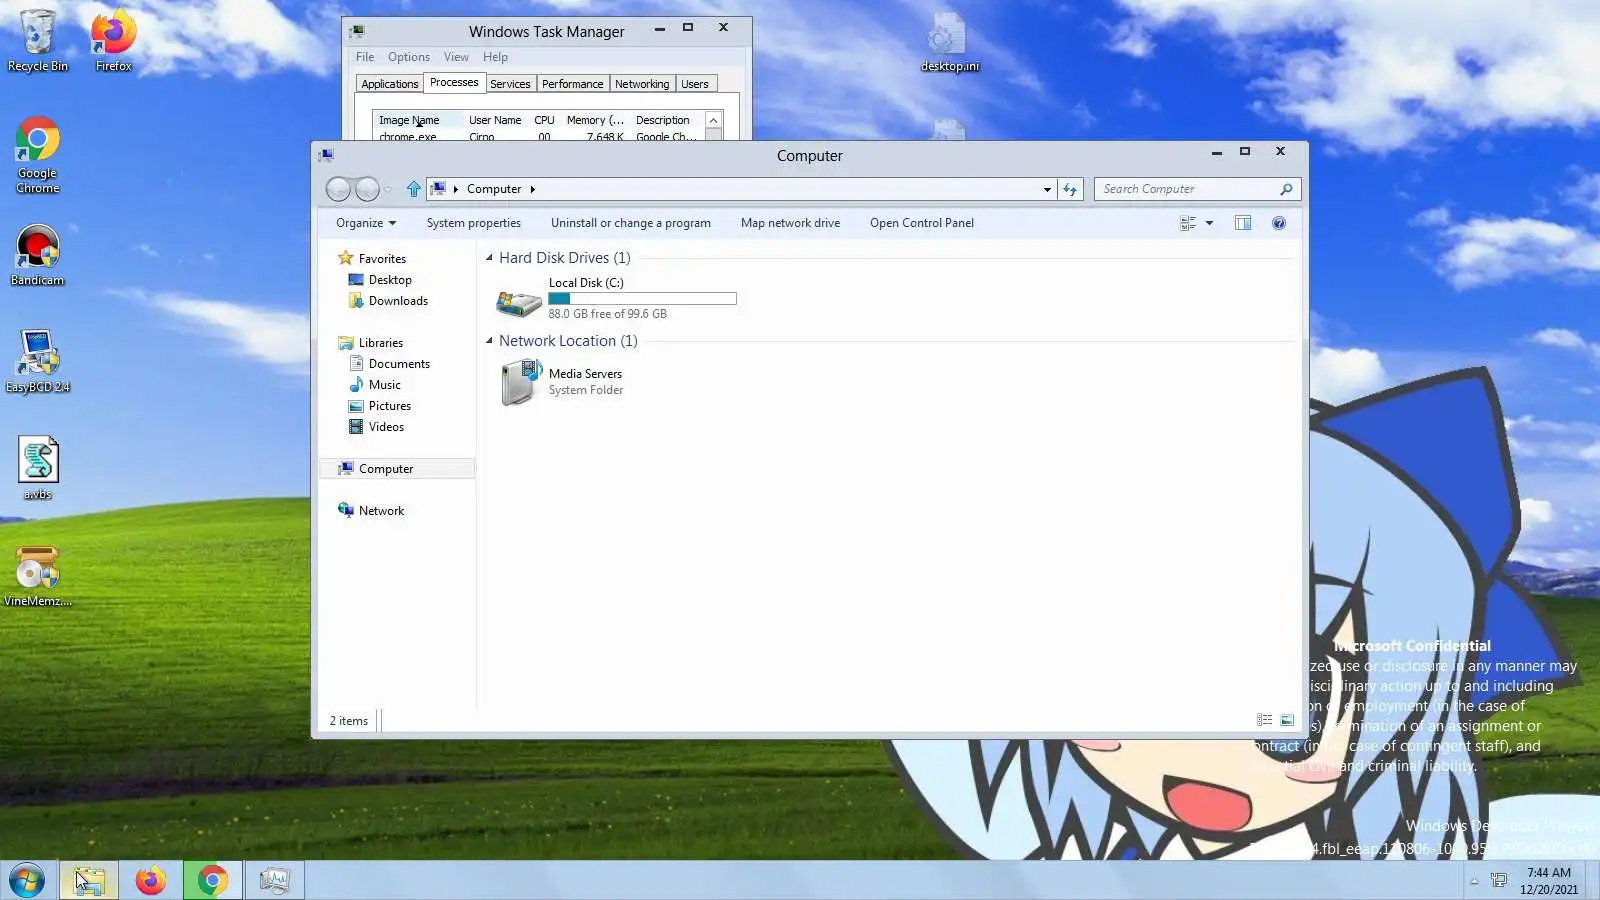This screenshot has height=900, width=1600.
Task: Sort processes by CPU column
Action: pyautogui.click(x=544, y=120)
